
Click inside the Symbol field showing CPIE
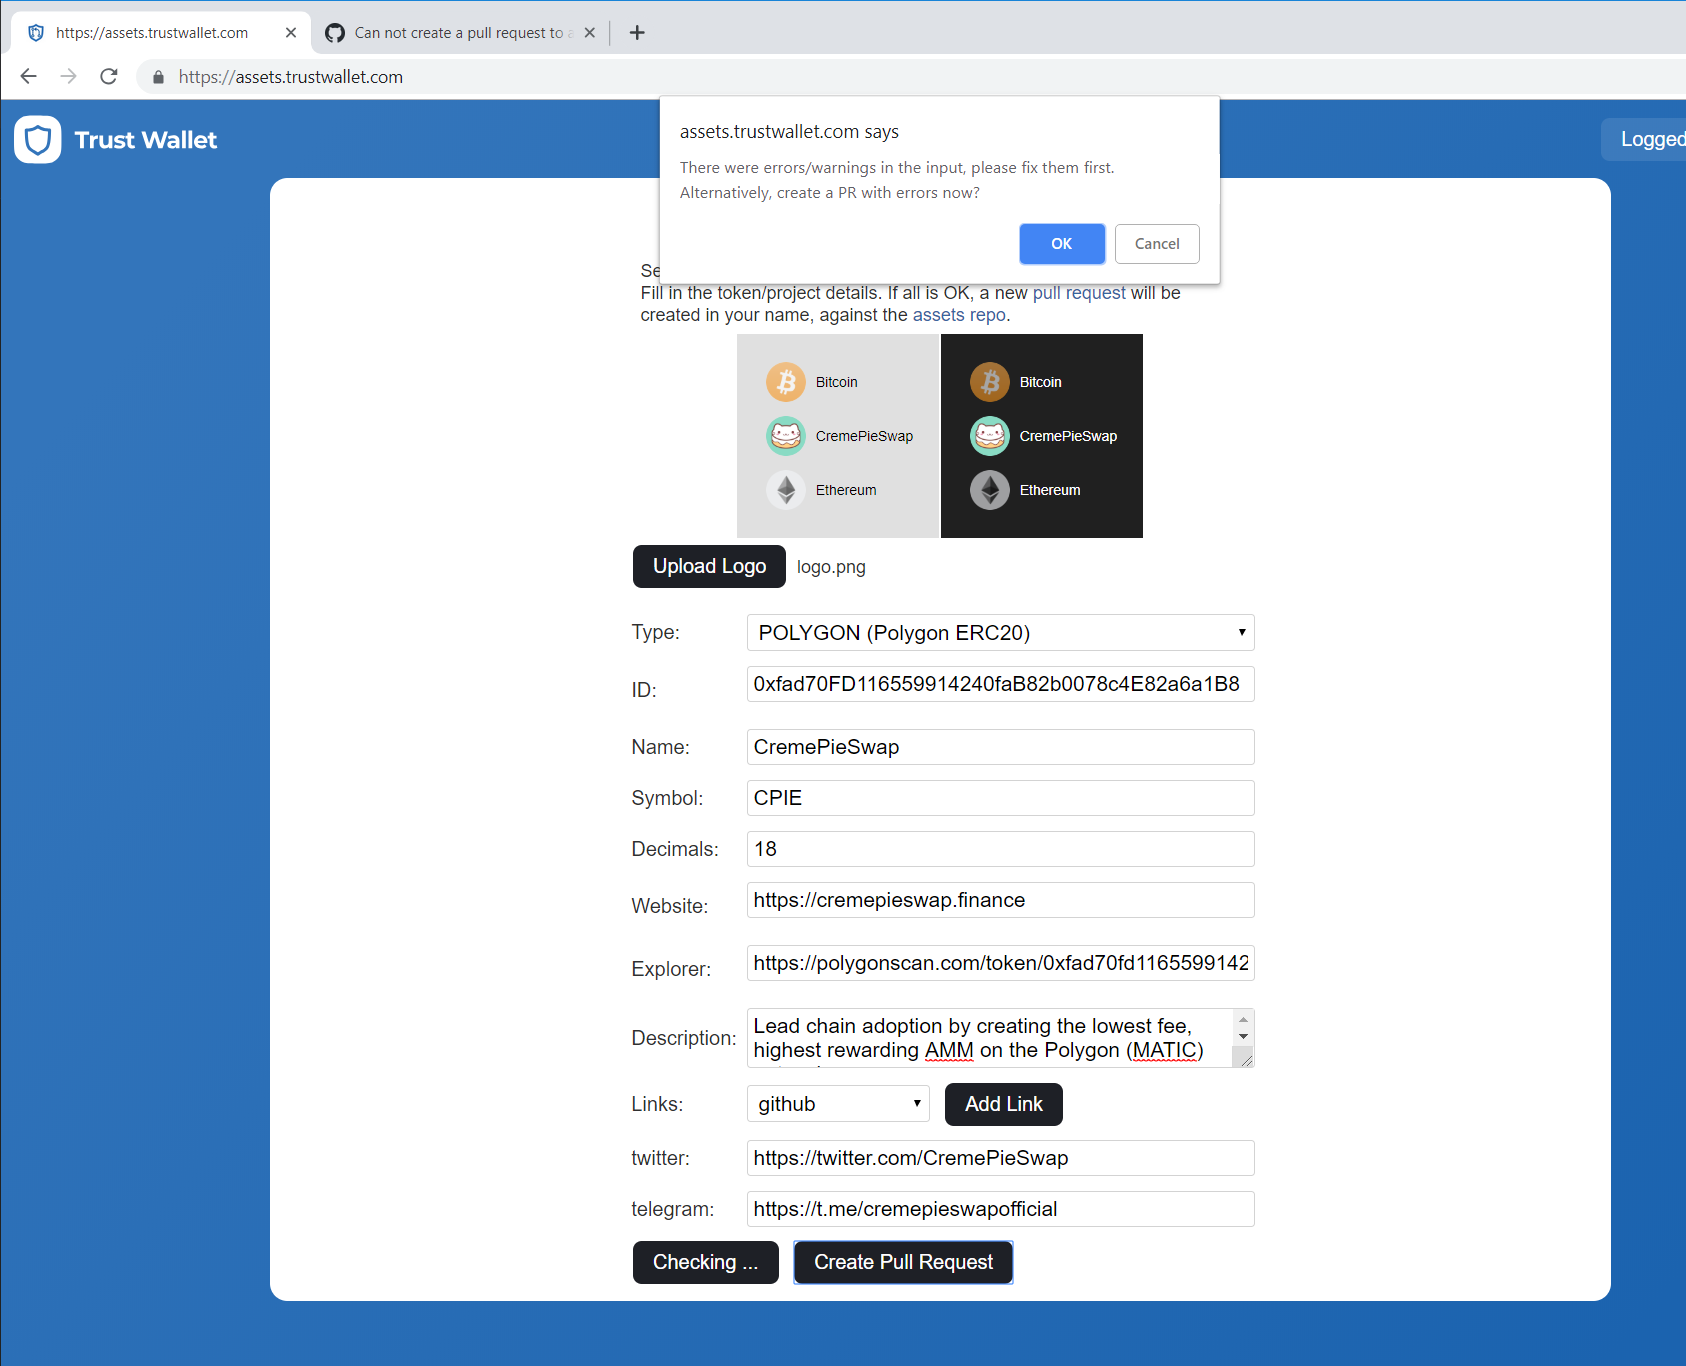click(x=1000, y=797)
